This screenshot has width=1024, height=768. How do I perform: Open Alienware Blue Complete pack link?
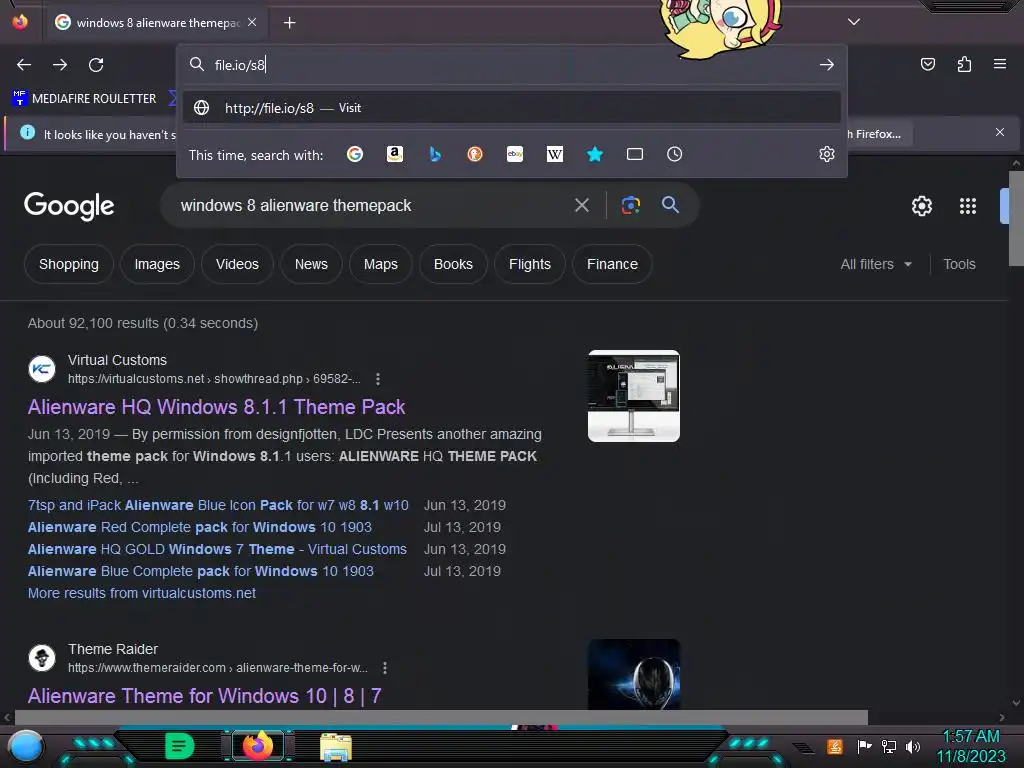200,571
